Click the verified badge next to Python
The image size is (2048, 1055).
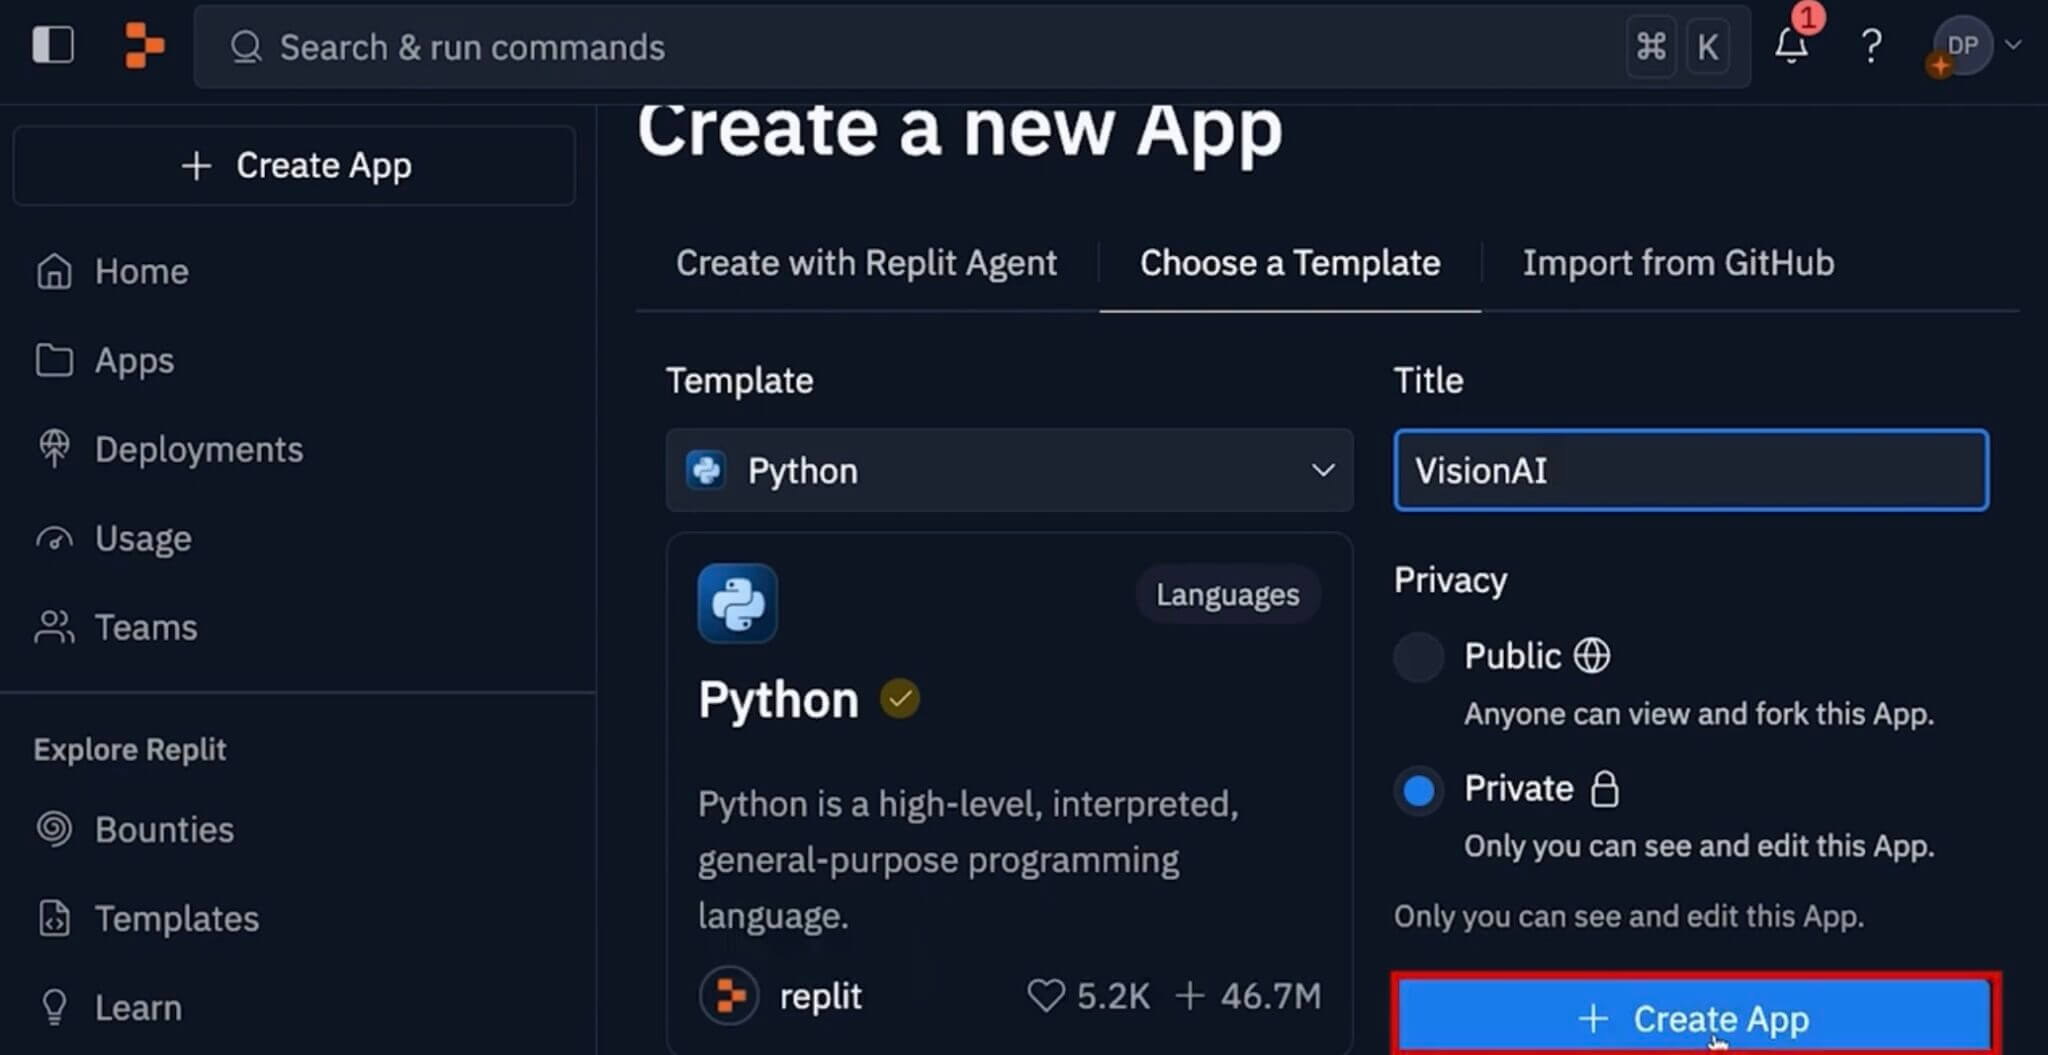point(900,699)
